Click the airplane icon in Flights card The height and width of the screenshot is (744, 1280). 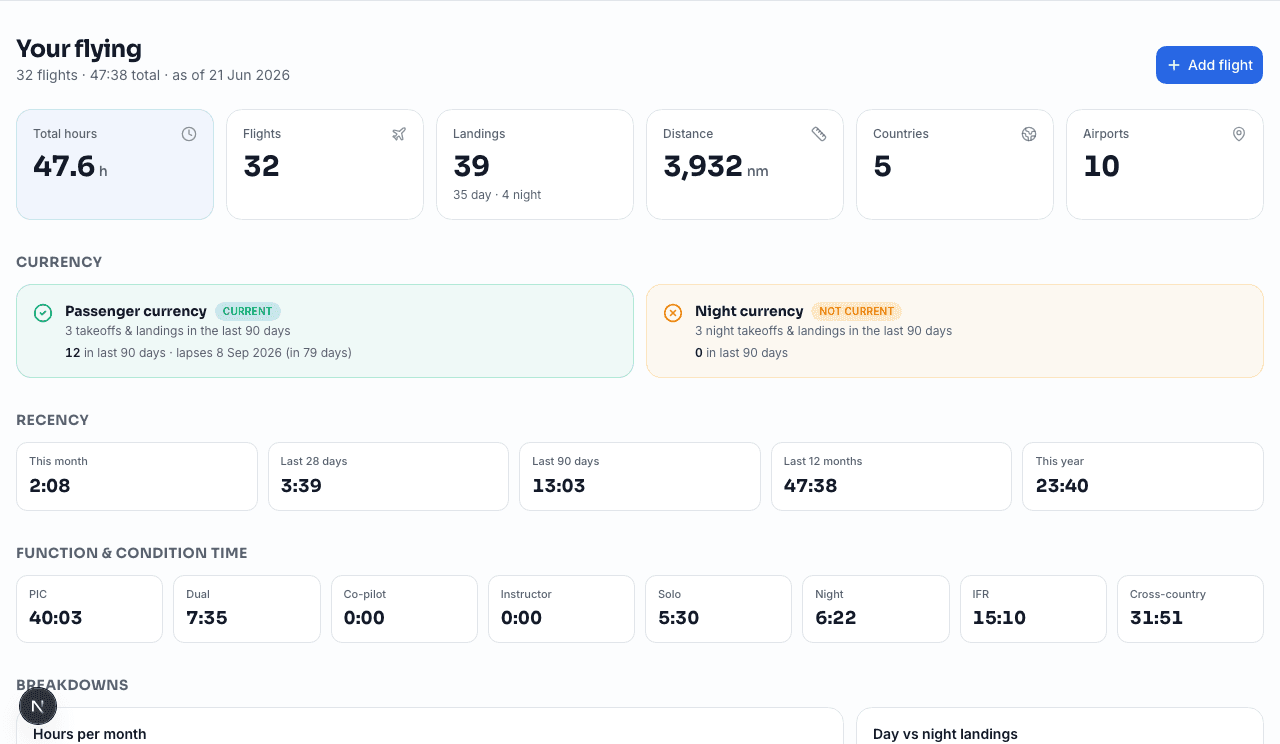(x=399, y=134)
